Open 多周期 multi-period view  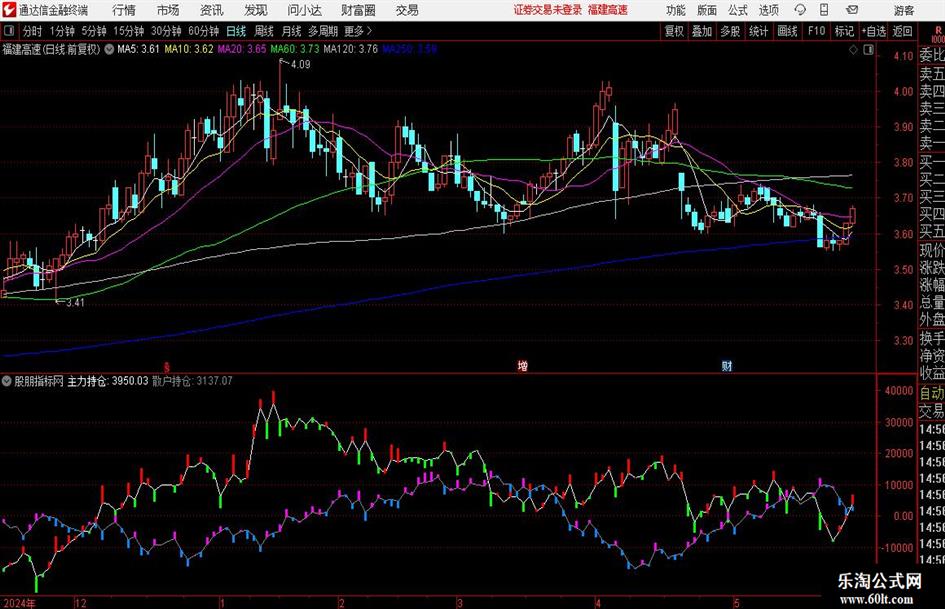323,31
